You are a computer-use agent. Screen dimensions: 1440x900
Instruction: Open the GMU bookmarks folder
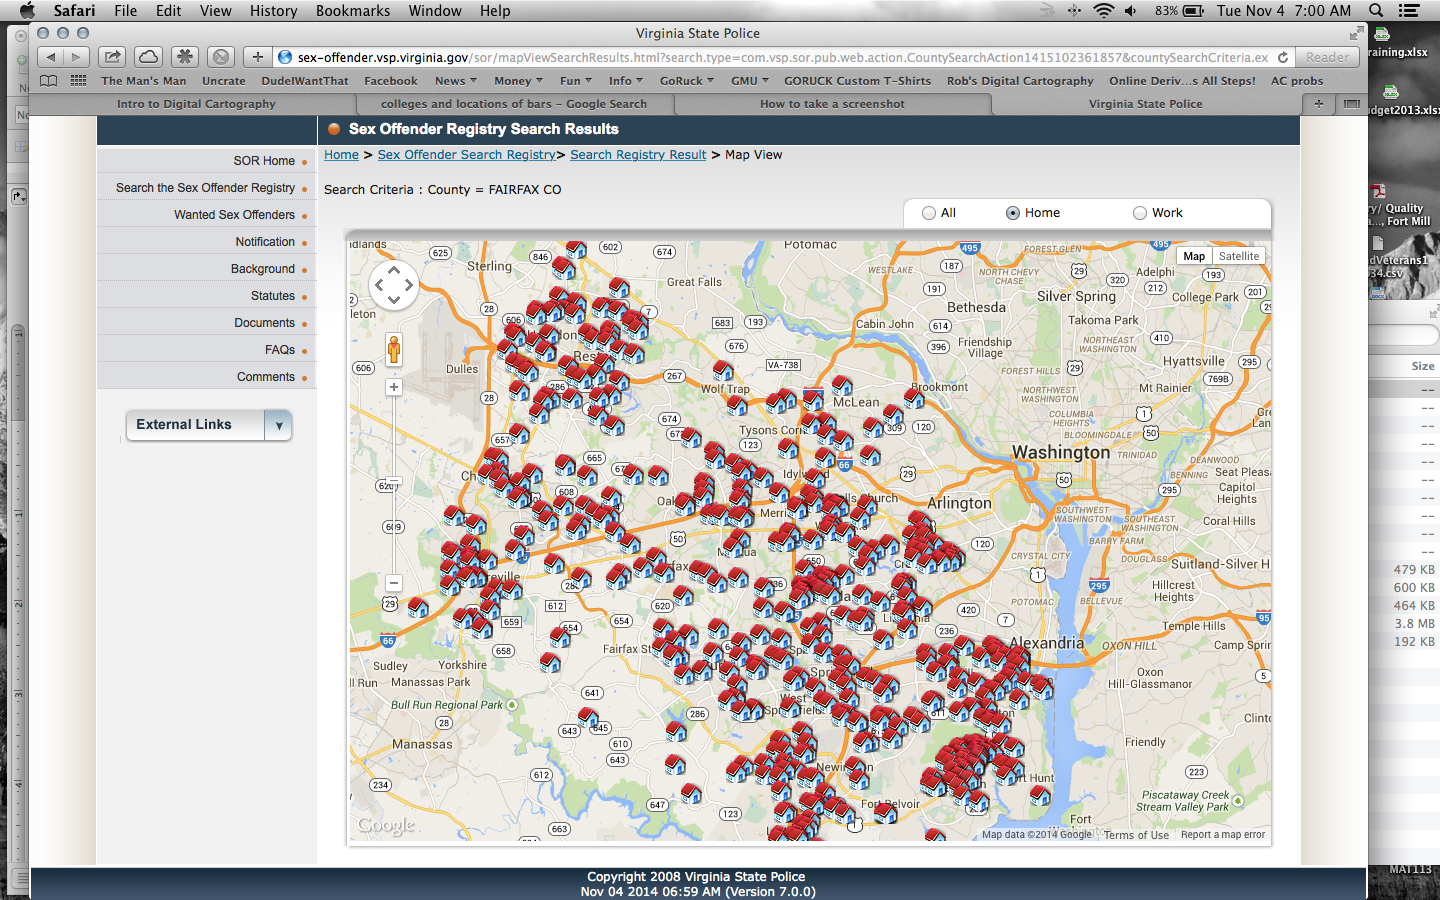(x=750, y=81)
